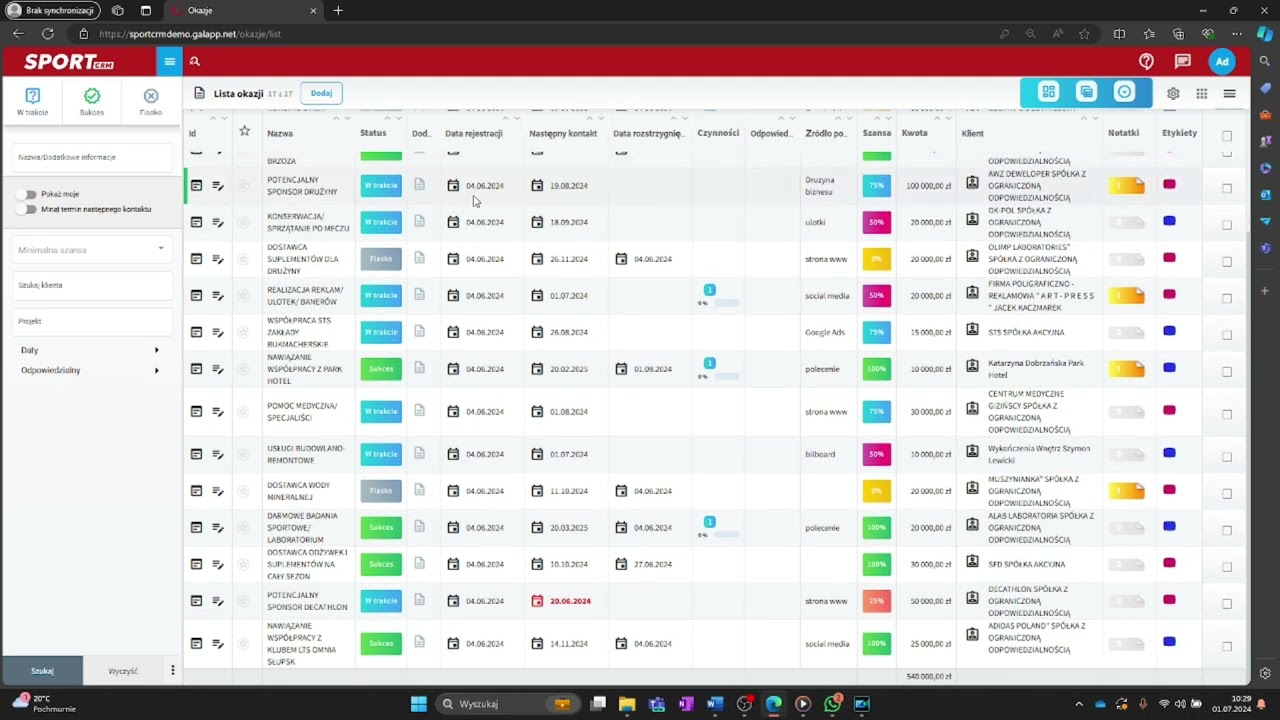Tick checkbox for POTENCJALNY SPONSOR DRUŻYNY row

pos(1227,188)
